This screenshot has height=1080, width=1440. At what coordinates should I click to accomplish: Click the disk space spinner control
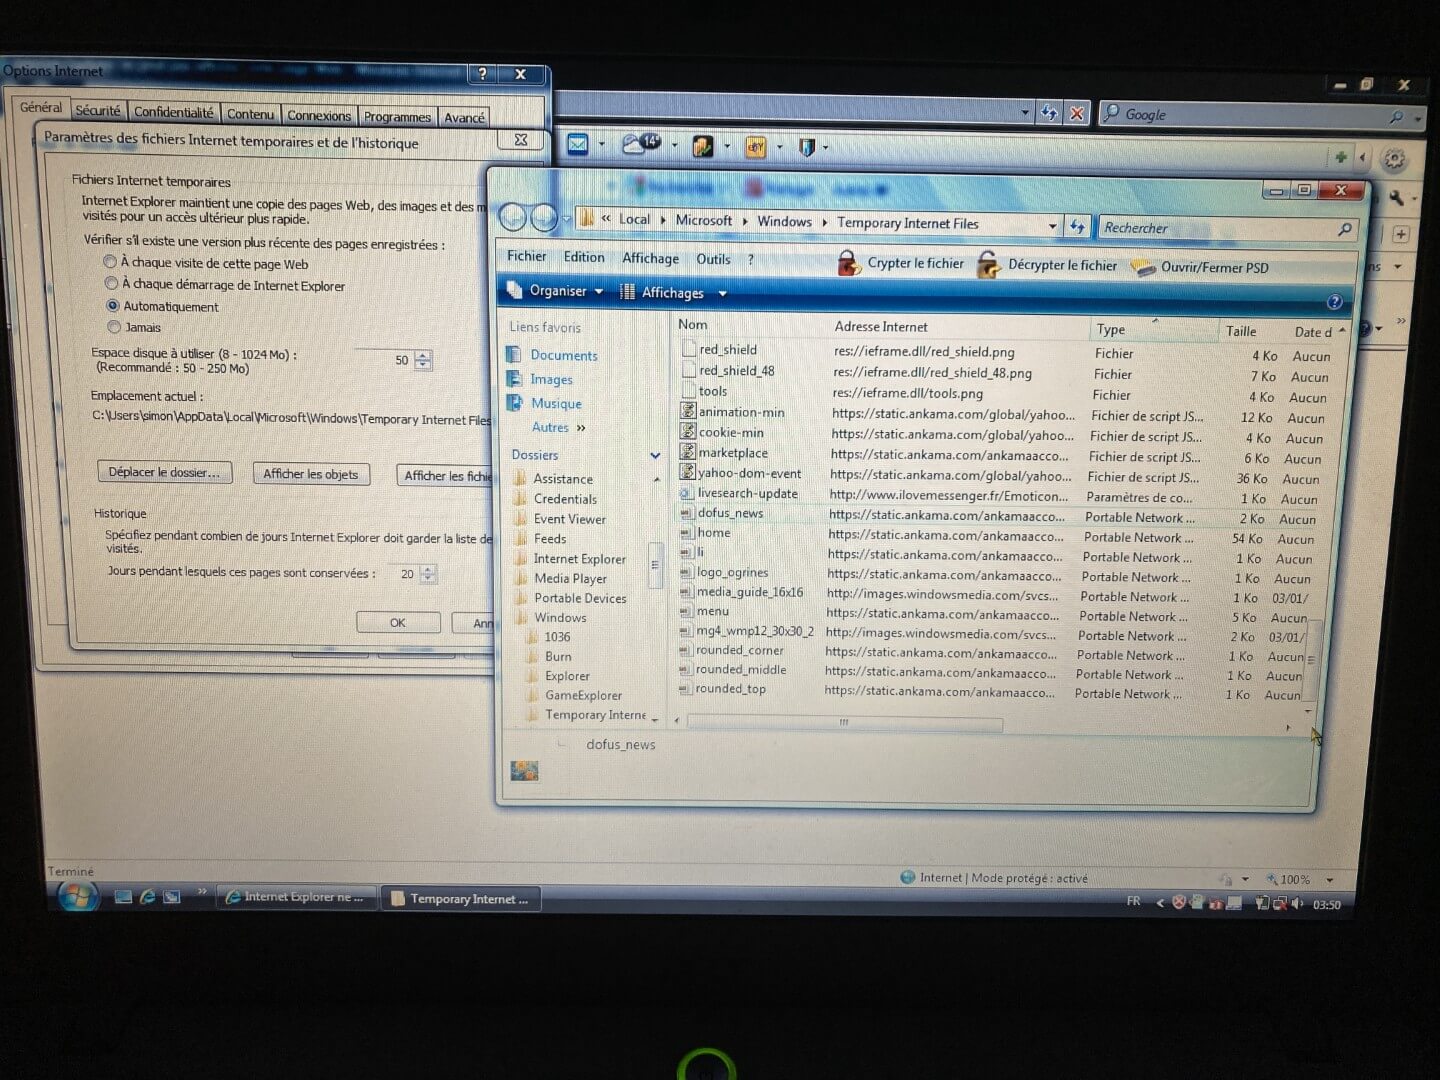click(424, 360)
